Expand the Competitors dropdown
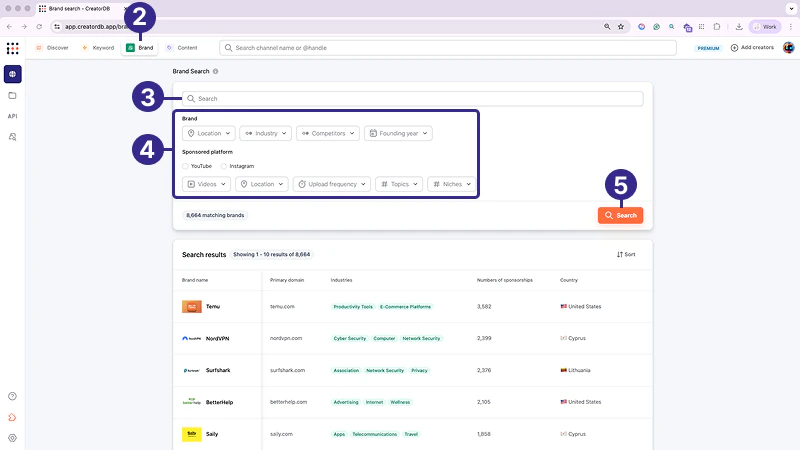The image size is (800, 450). click(x=328, y=133)
